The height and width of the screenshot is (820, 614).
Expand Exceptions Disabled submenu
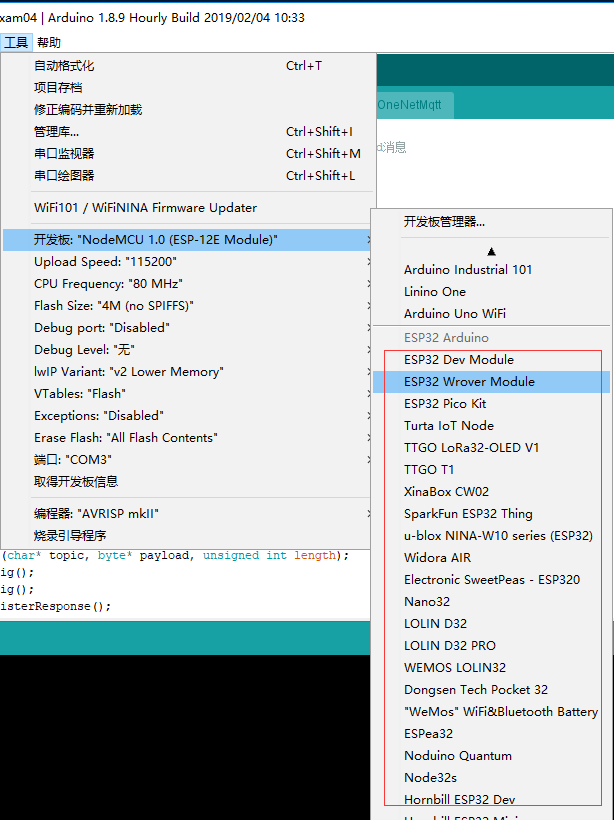(188, 416)
